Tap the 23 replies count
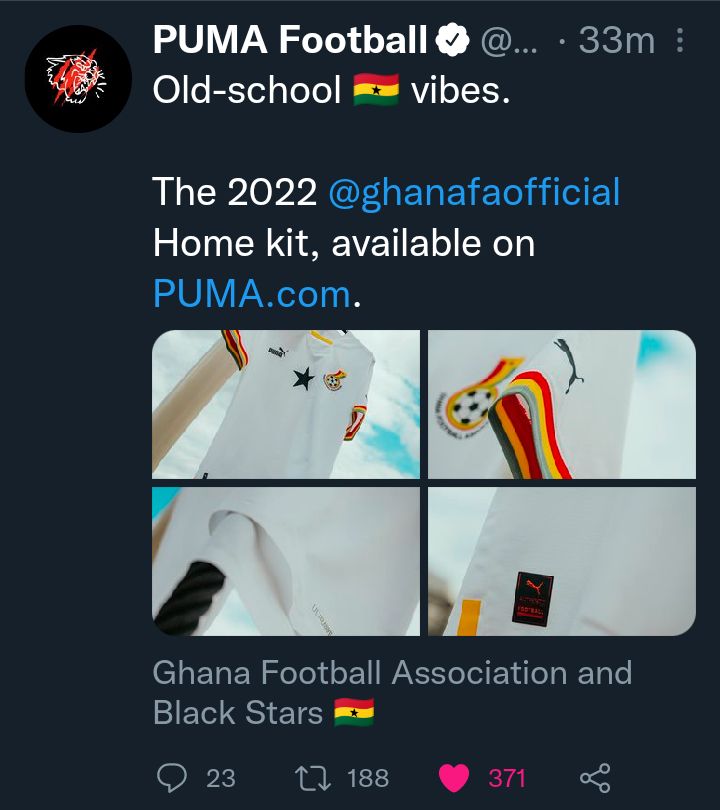The image size is (720, 810). coord(220,778)
